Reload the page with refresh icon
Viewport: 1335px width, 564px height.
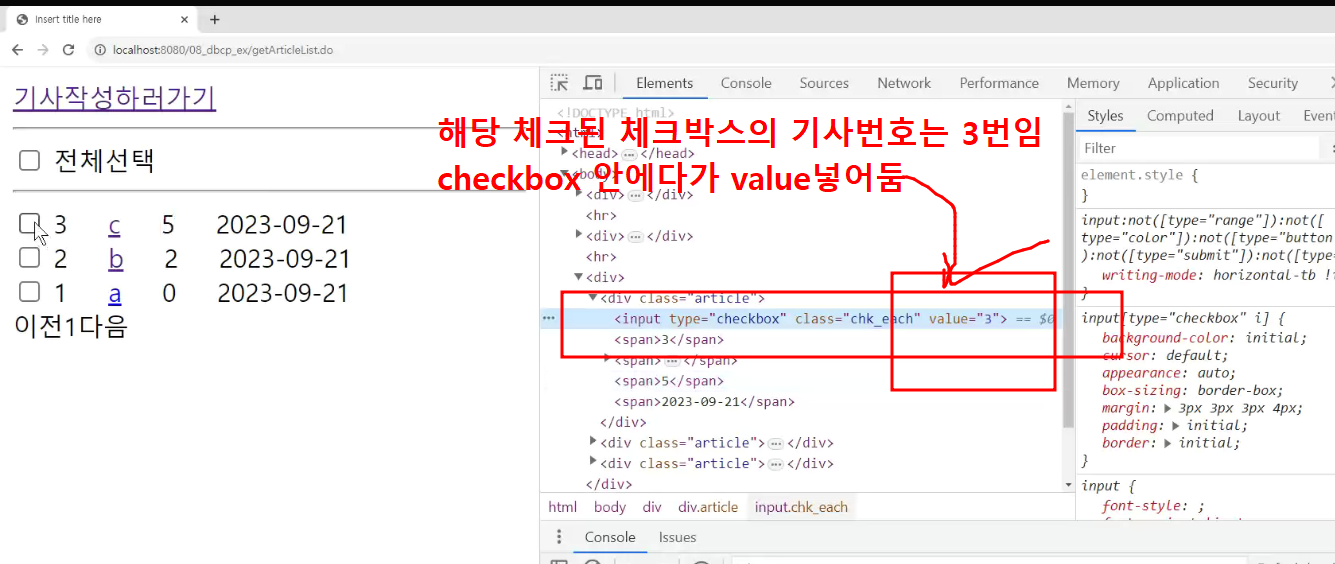coord(69,50)
